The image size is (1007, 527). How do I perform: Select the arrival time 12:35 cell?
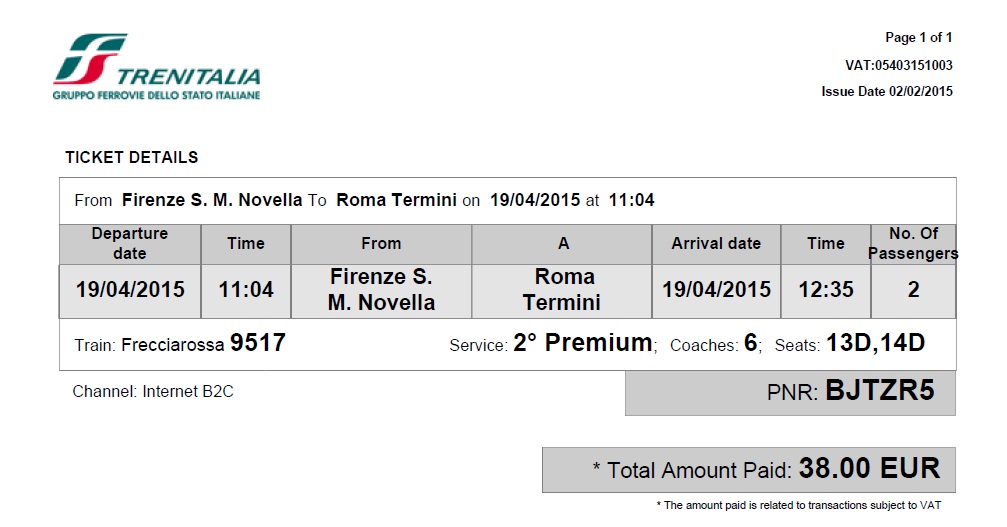826,291
